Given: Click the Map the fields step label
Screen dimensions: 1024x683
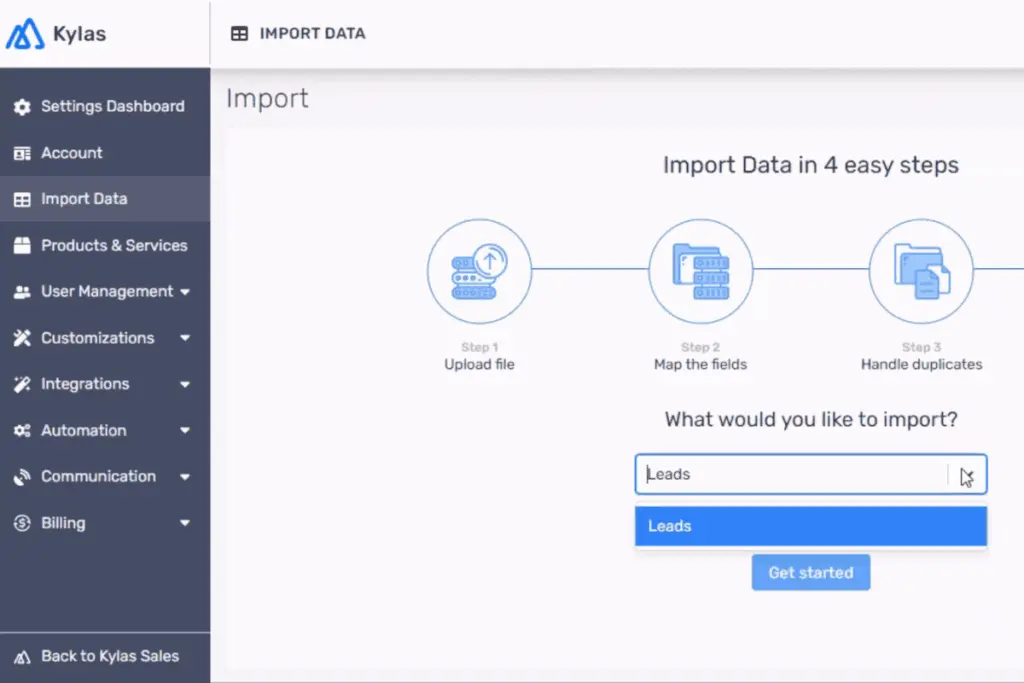Looking at the screenshot, I should point(701,364).
